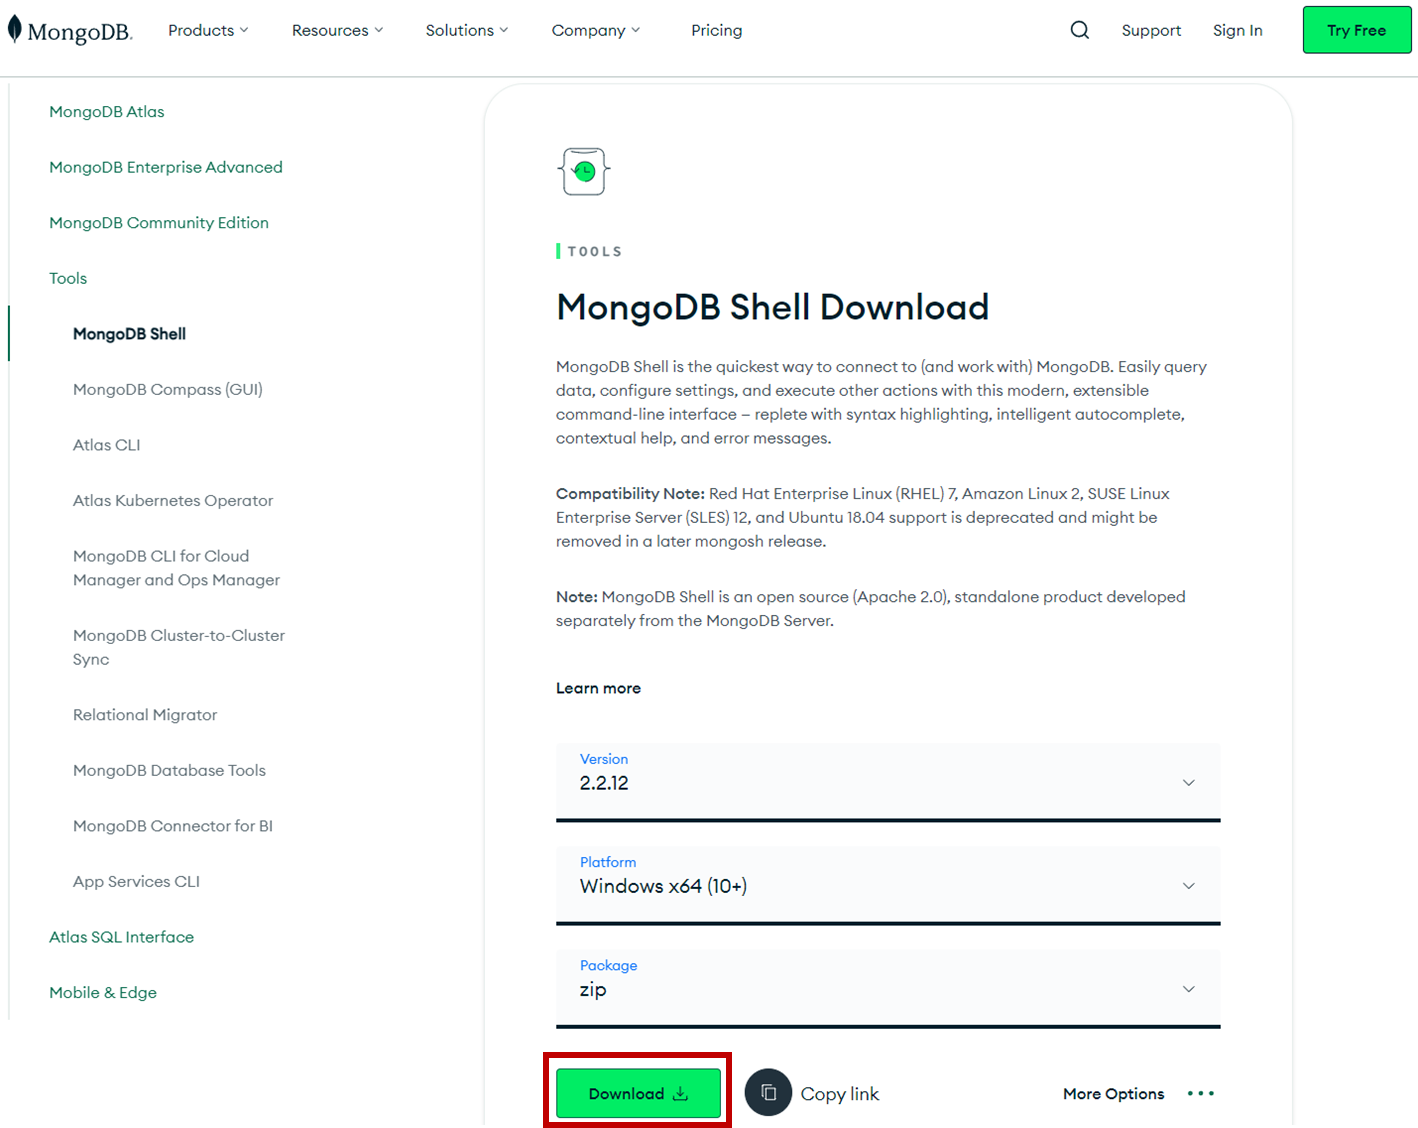Viewport: 1418px width, 1128px height.
Task: Click the MongoDB logo
Action: point(70,31)
